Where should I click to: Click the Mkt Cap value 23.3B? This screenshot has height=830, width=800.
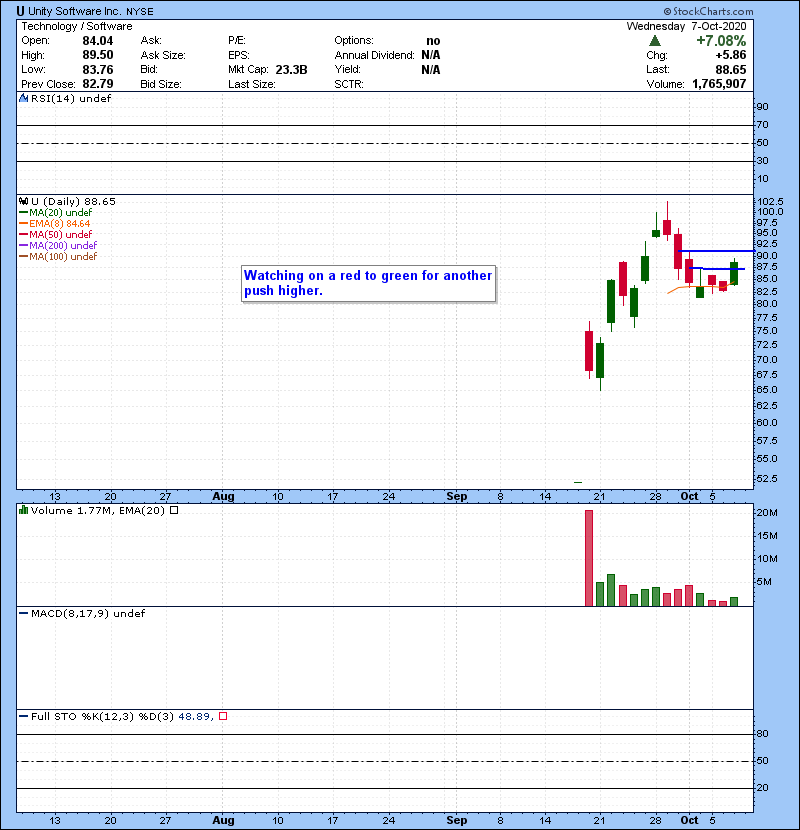(x=291, y=69)
